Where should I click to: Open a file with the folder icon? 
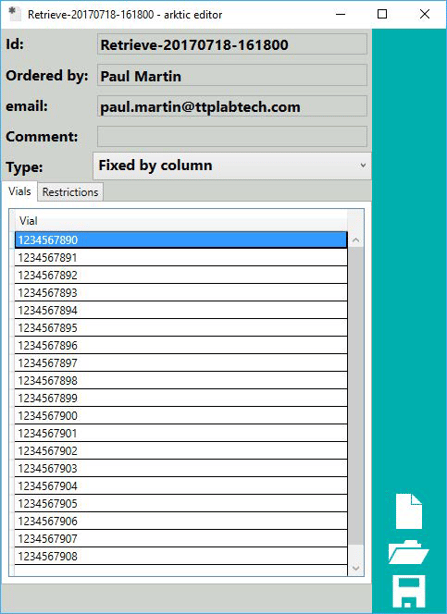pos(408,552)
